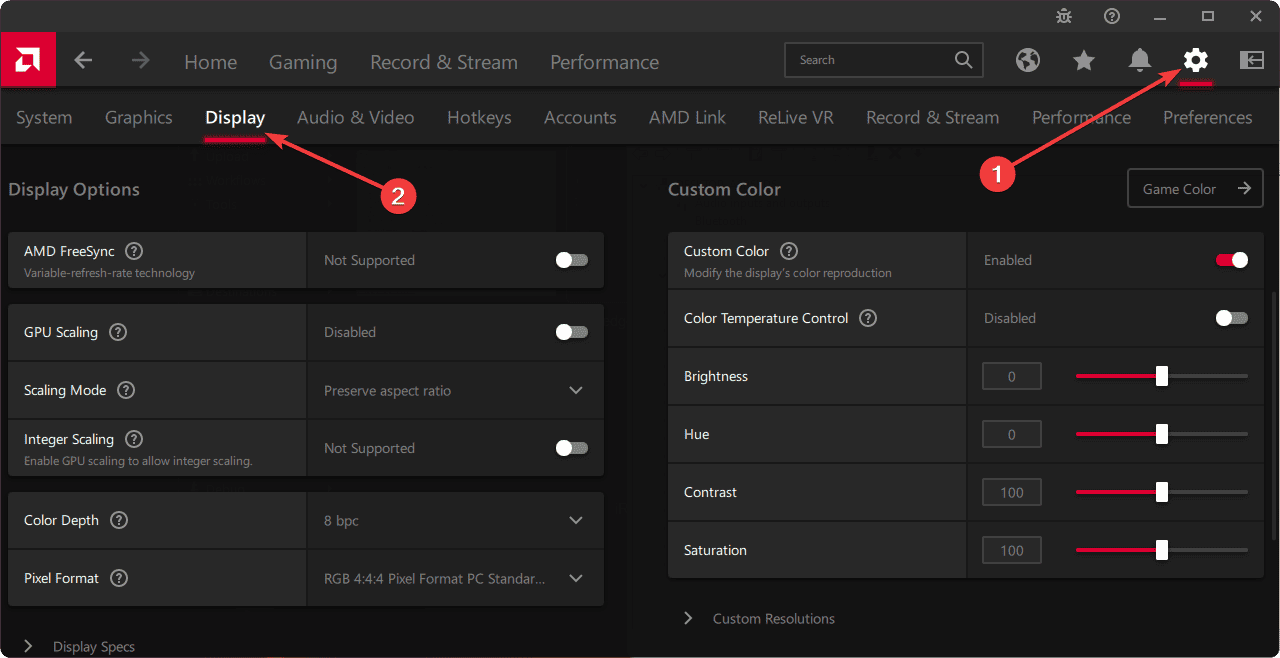Click the gamepad icon in the titlebar
1280x658 pixels.
point(1063,16)
